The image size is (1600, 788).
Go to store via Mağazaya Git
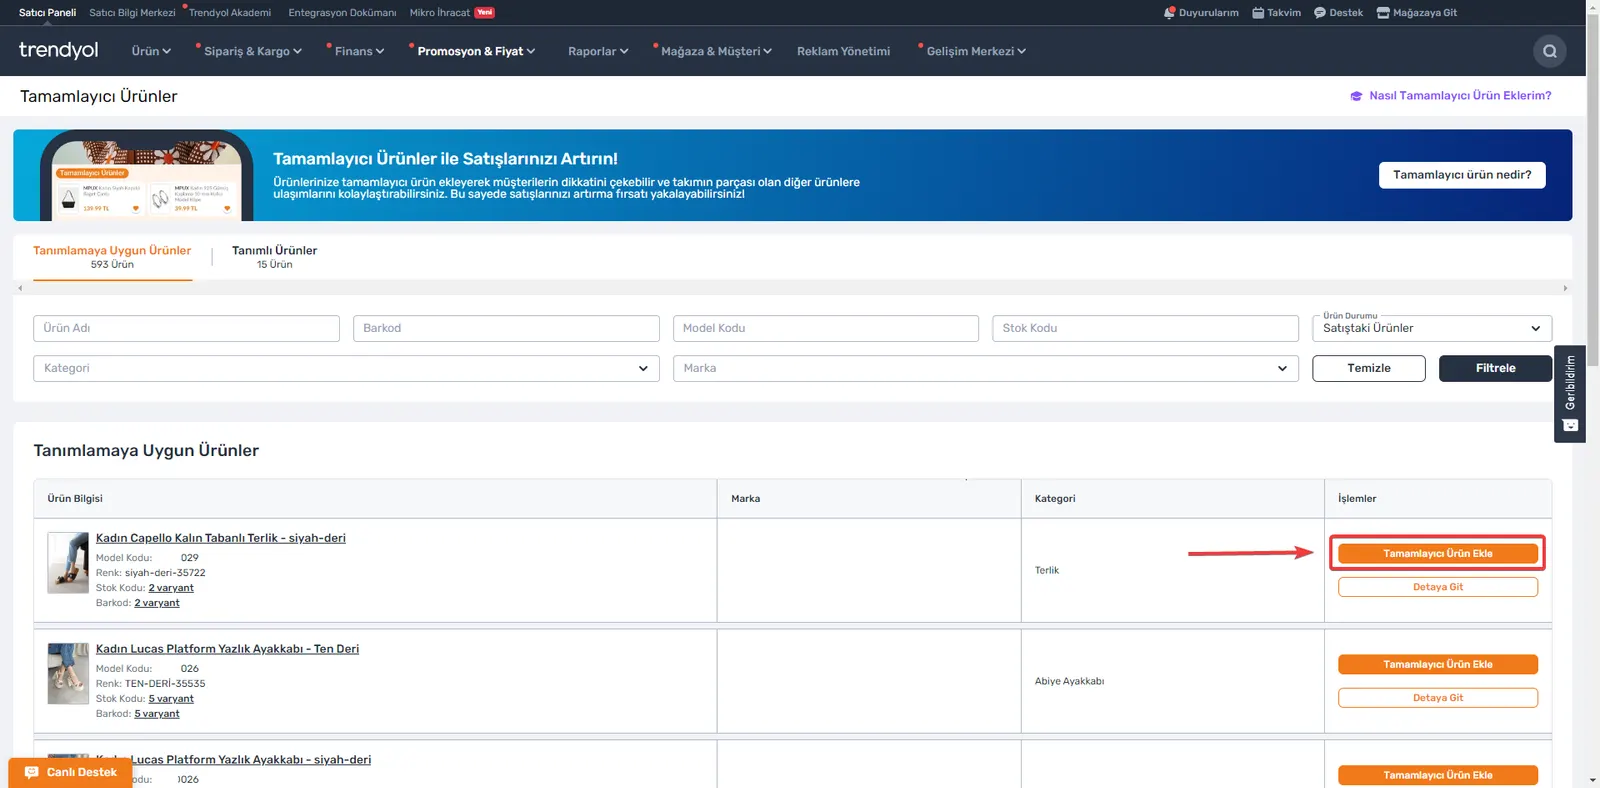click(1416, 13)
